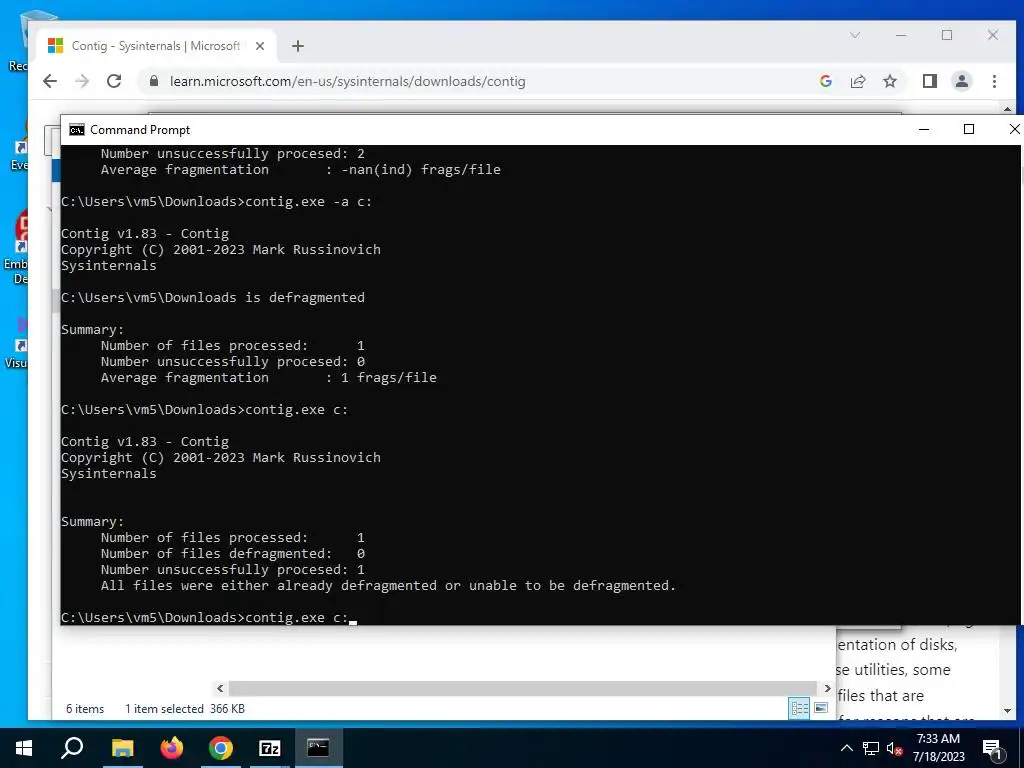1024x768 pixels.
Task: Show hidden system tray icons
Action: point(846,748)
